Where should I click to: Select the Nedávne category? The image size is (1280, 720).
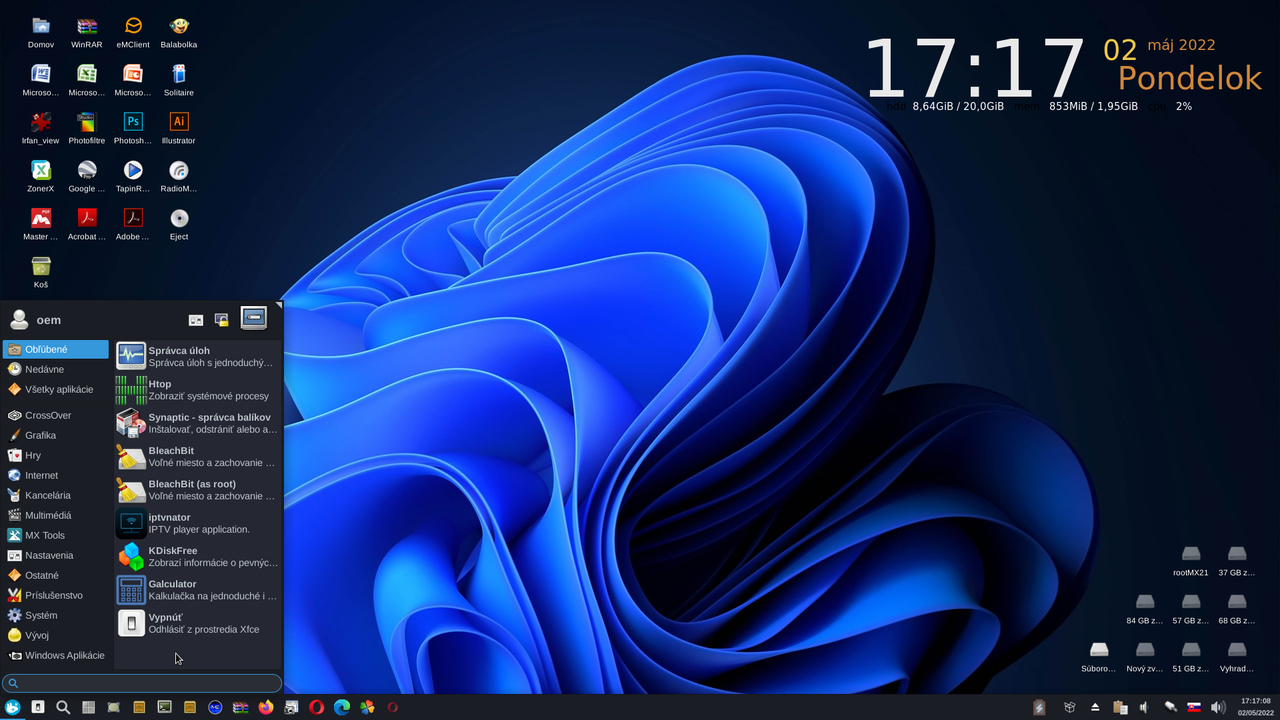click(x=56, y=369)
